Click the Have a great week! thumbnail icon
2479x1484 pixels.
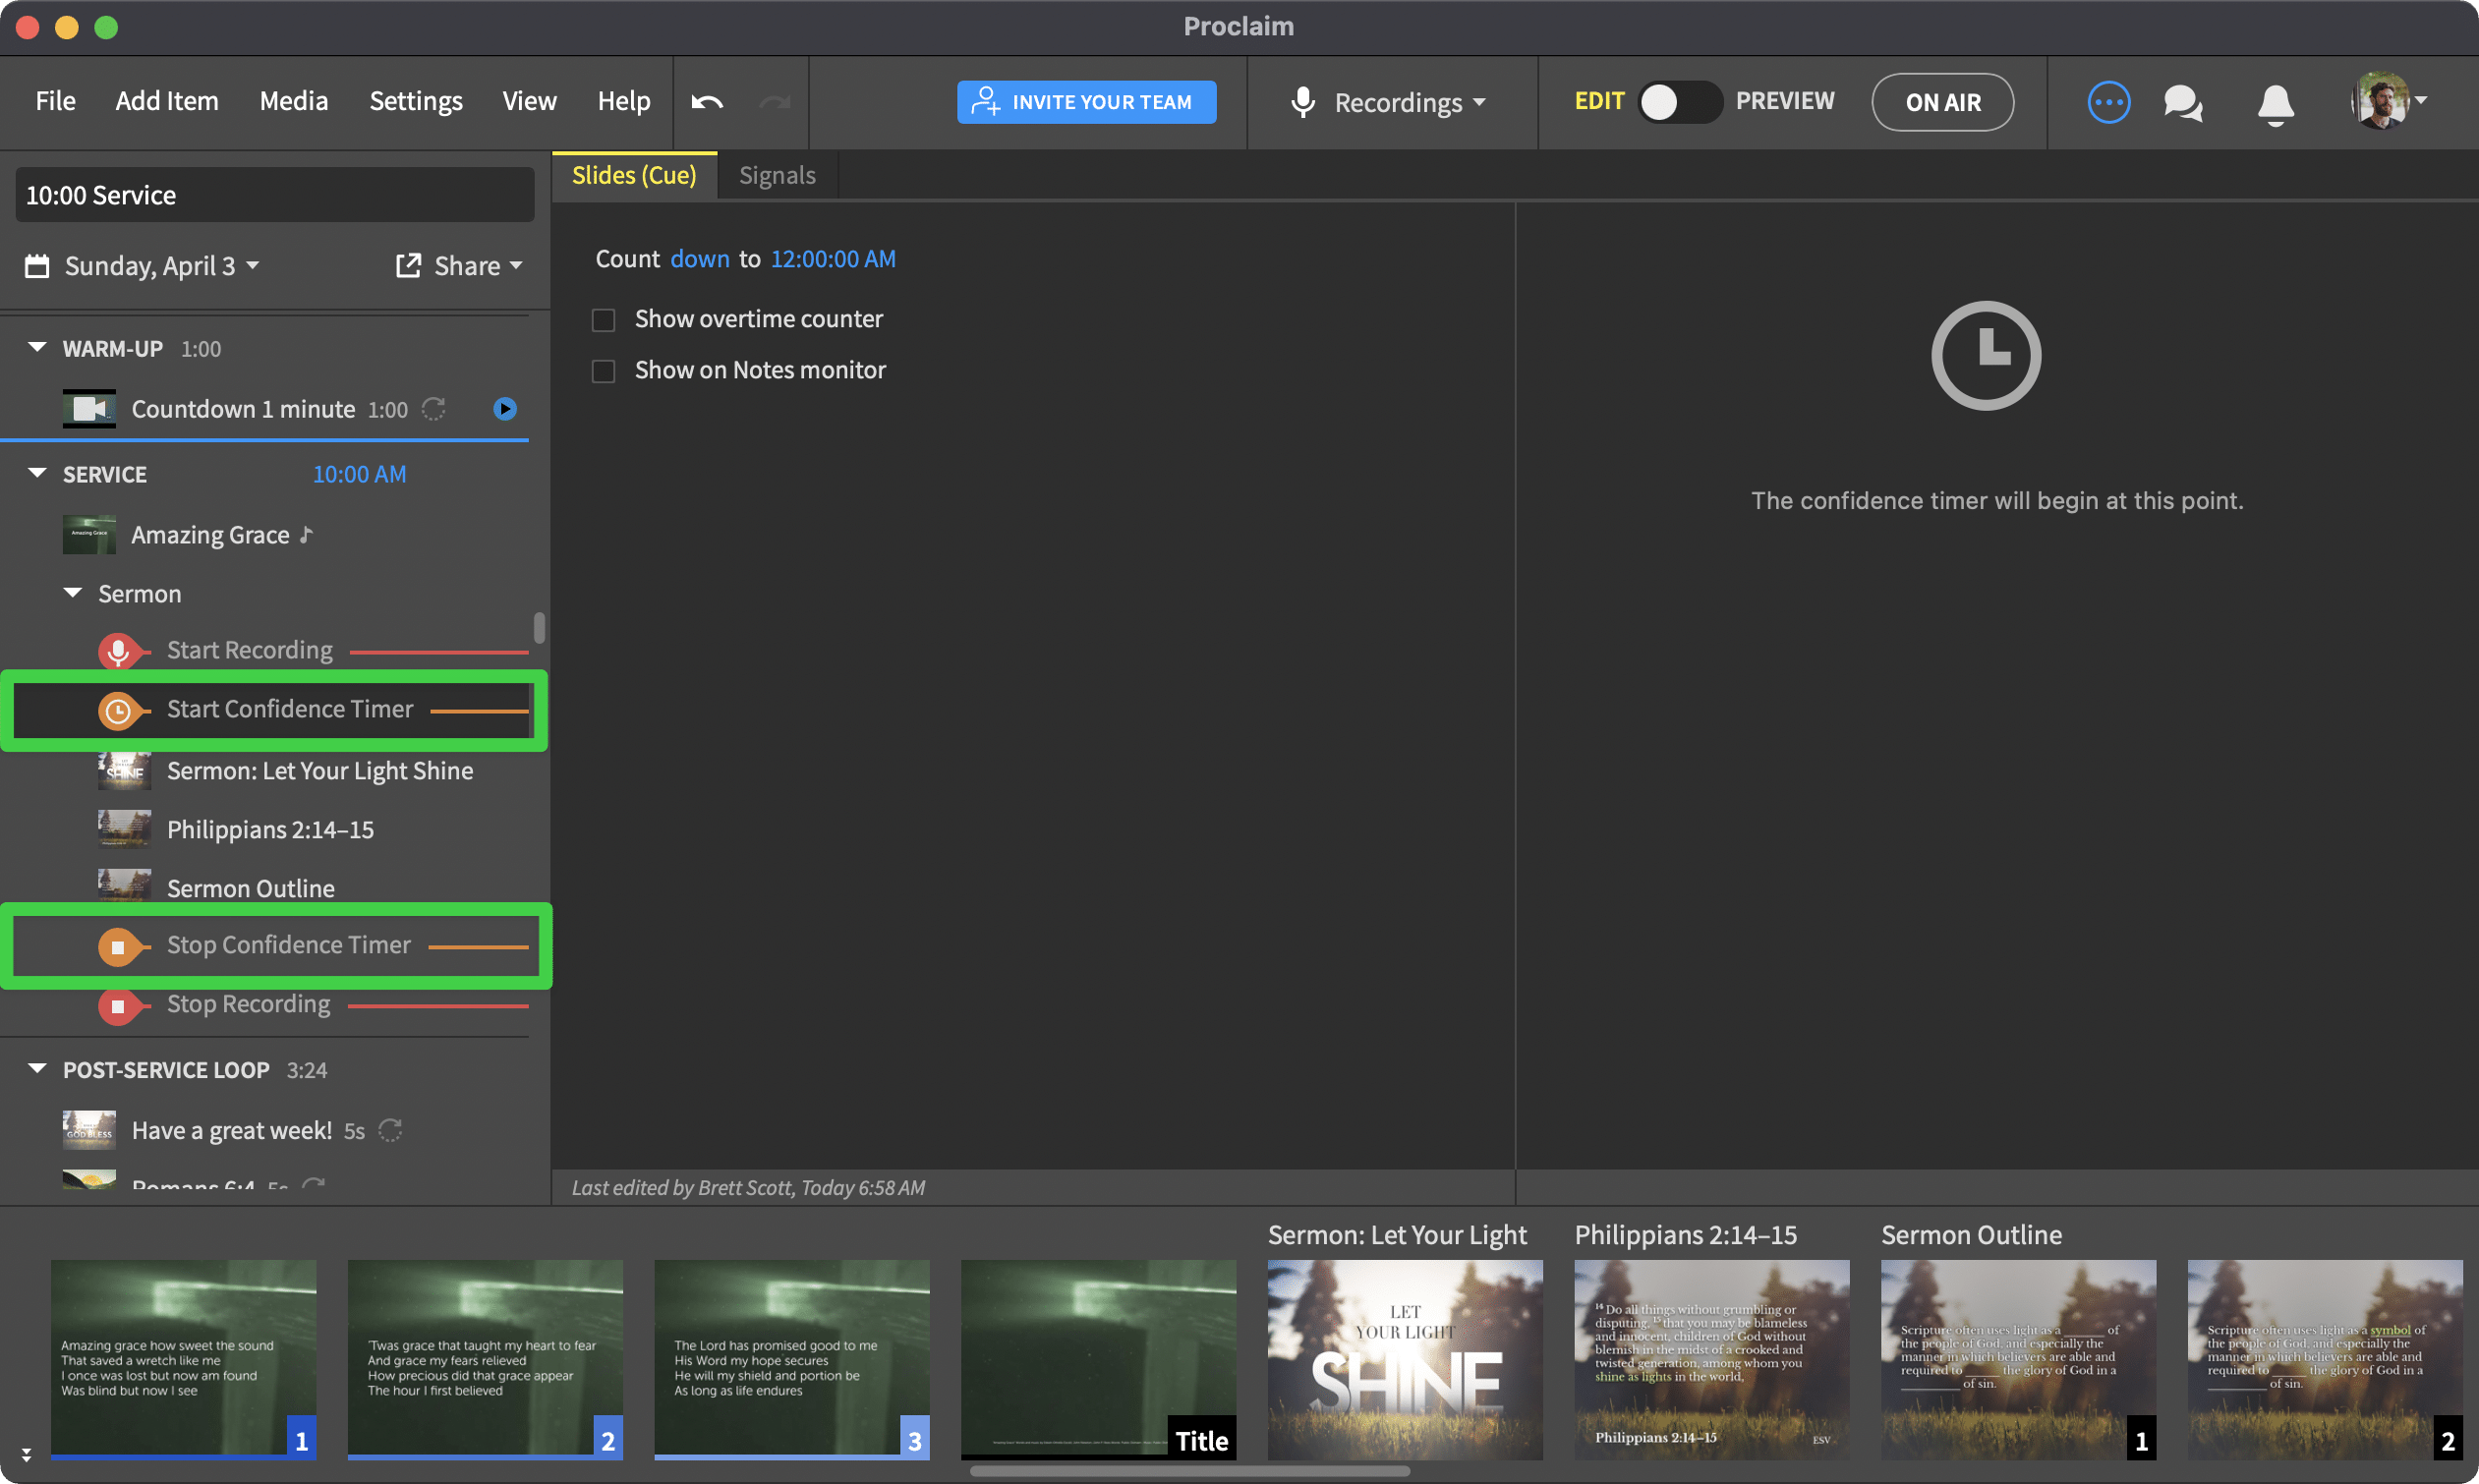[x=89, y=1130]
